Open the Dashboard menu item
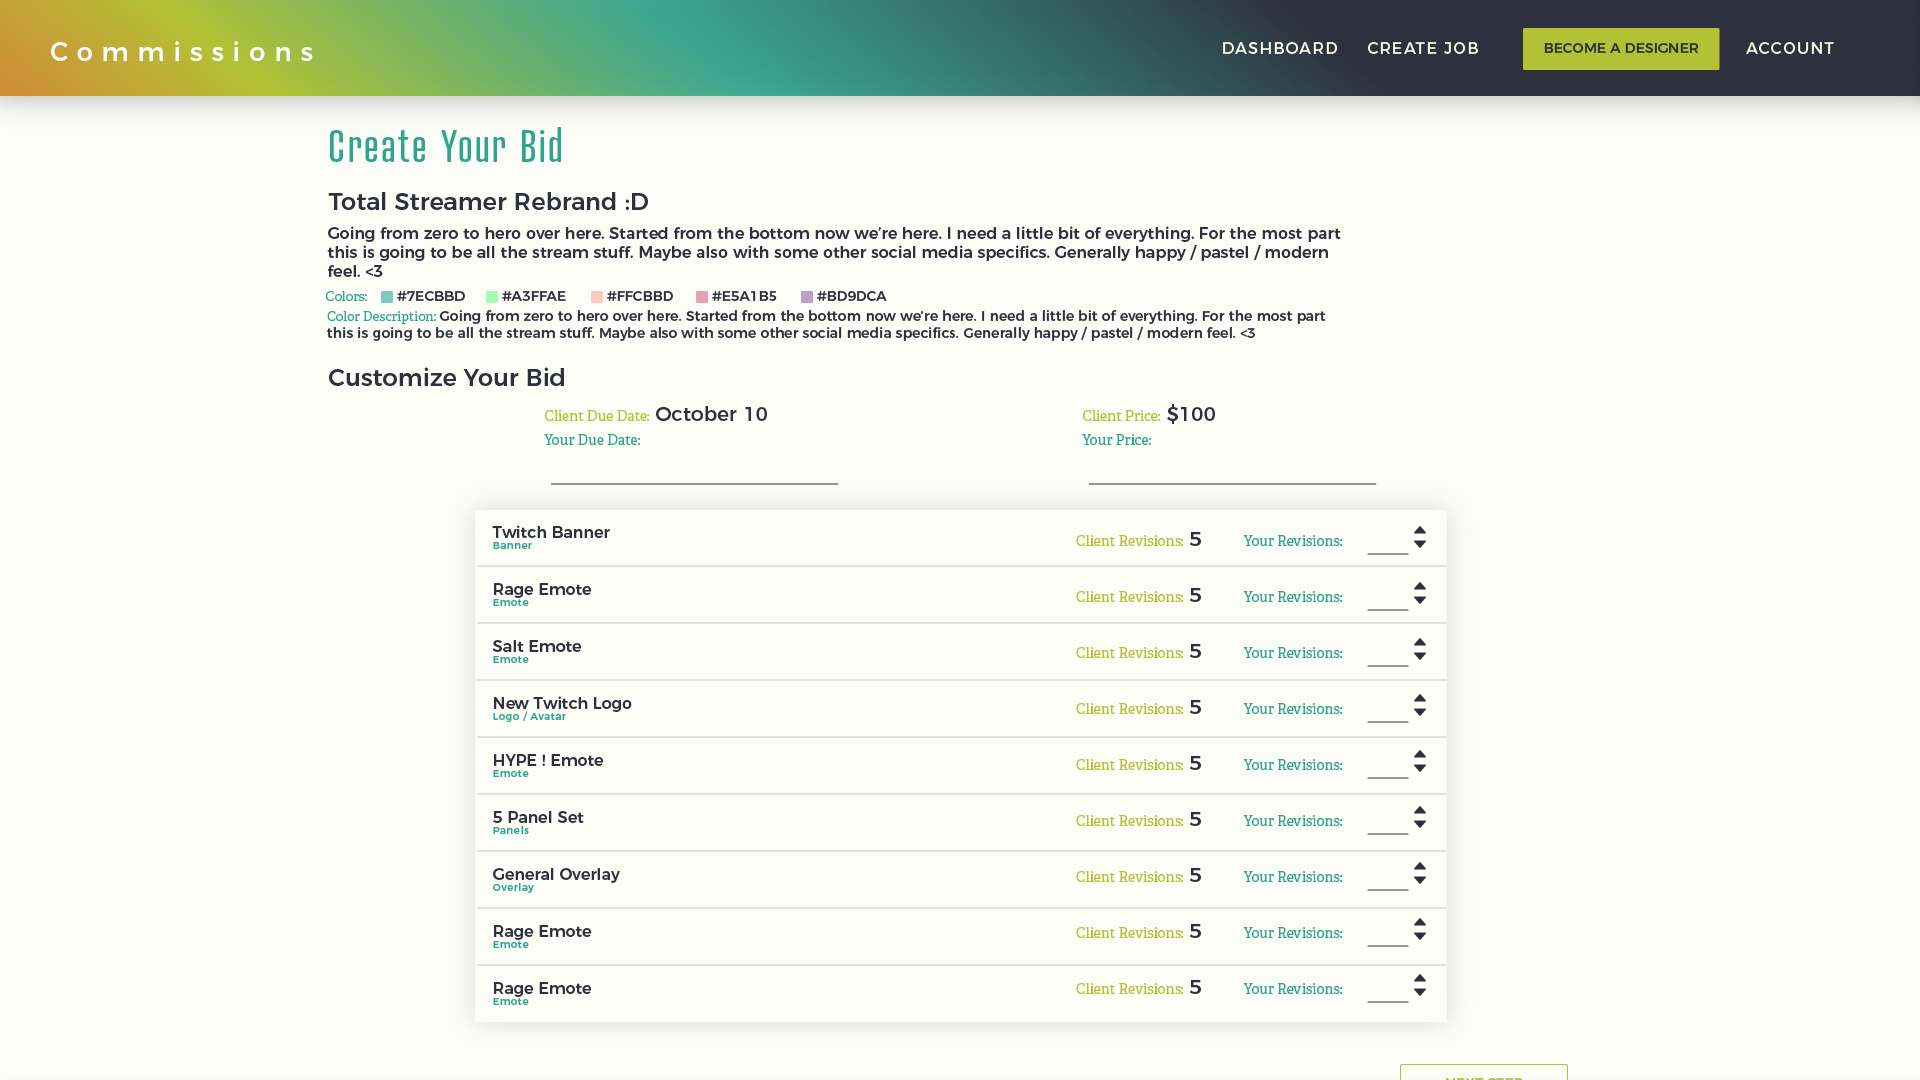This screenshot has height=1080, width=1920. click(1279, 48)
